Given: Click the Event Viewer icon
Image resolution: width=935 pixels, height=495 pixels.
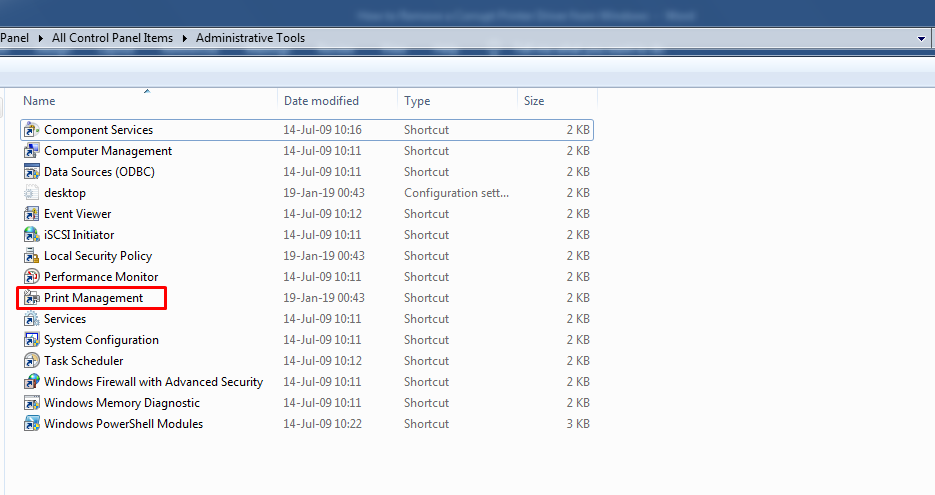Looking at the screenshot, I should pyautogui.click(x=32, y=214).
